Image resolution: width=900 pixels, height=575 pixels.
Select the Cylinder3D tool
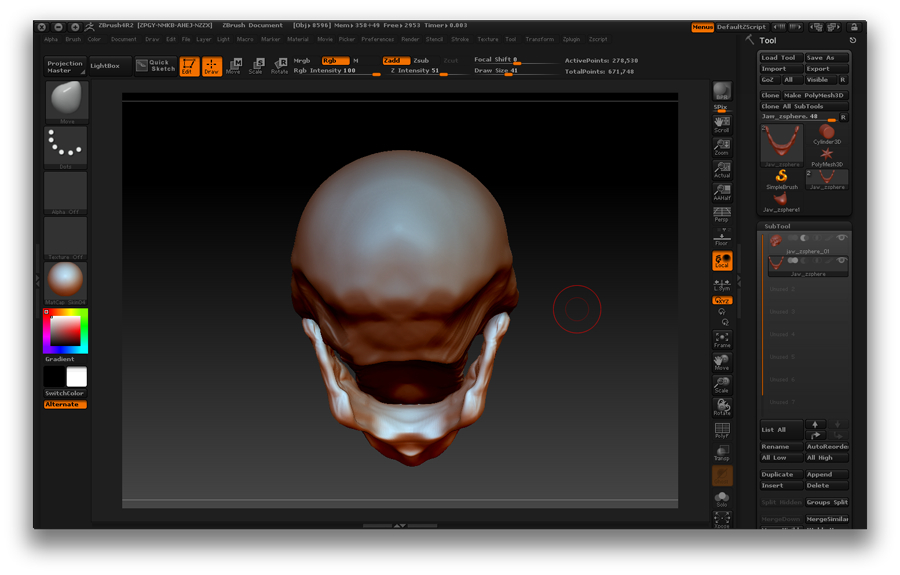827,135
